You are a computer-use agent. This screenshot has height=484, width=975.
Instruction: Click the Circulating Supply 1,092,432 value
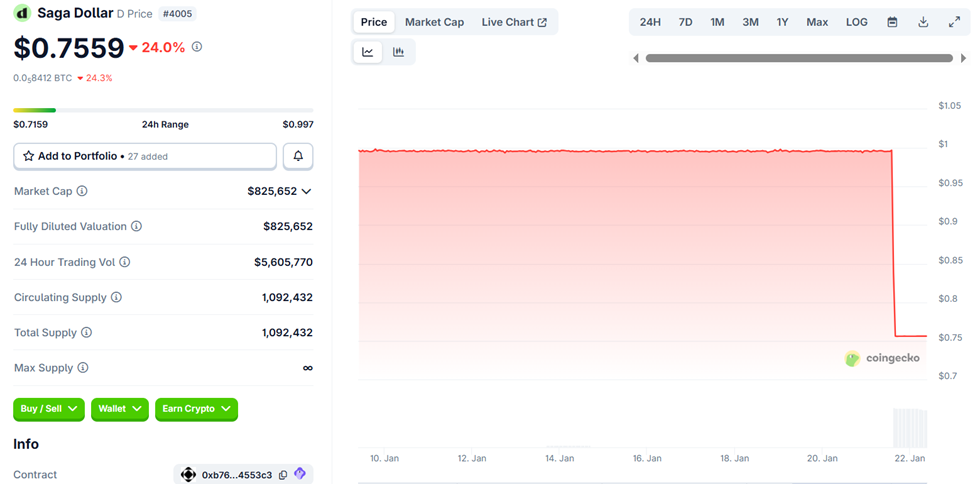click(287, 297)
